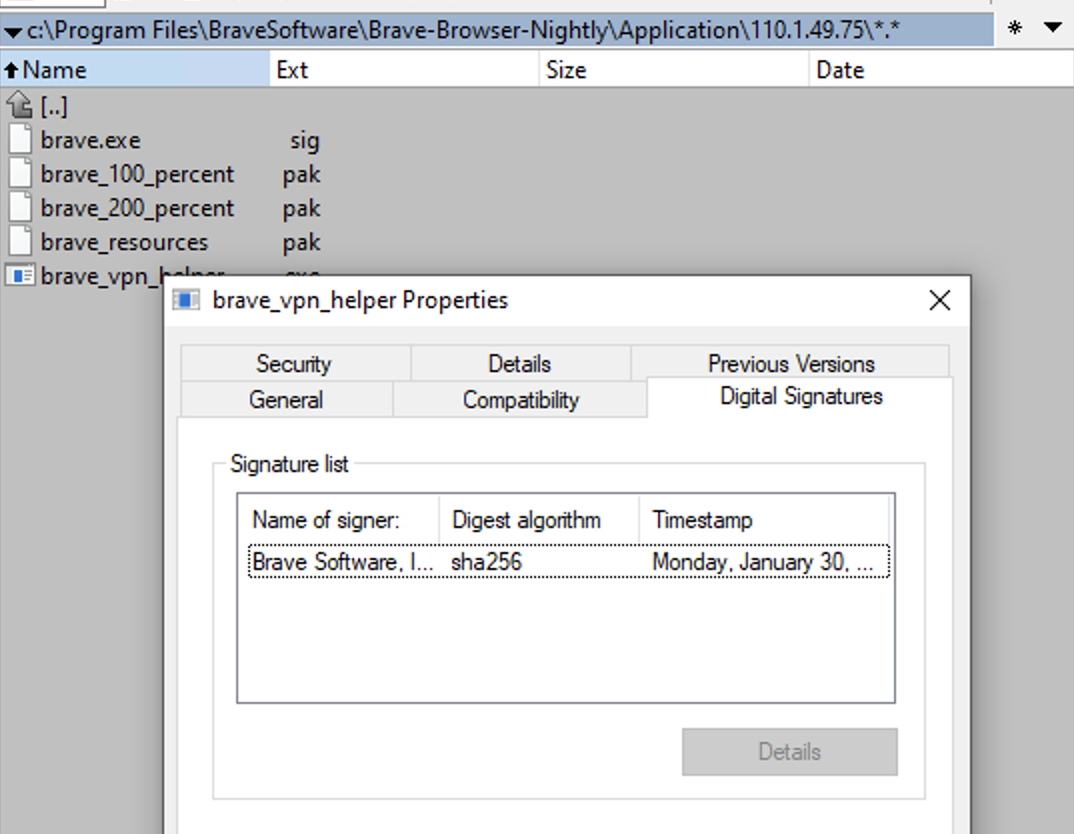The height and width of the screenshot is (834, 1074).
Task: Click the brave_resources file name
Action: [x=124, y=242]
